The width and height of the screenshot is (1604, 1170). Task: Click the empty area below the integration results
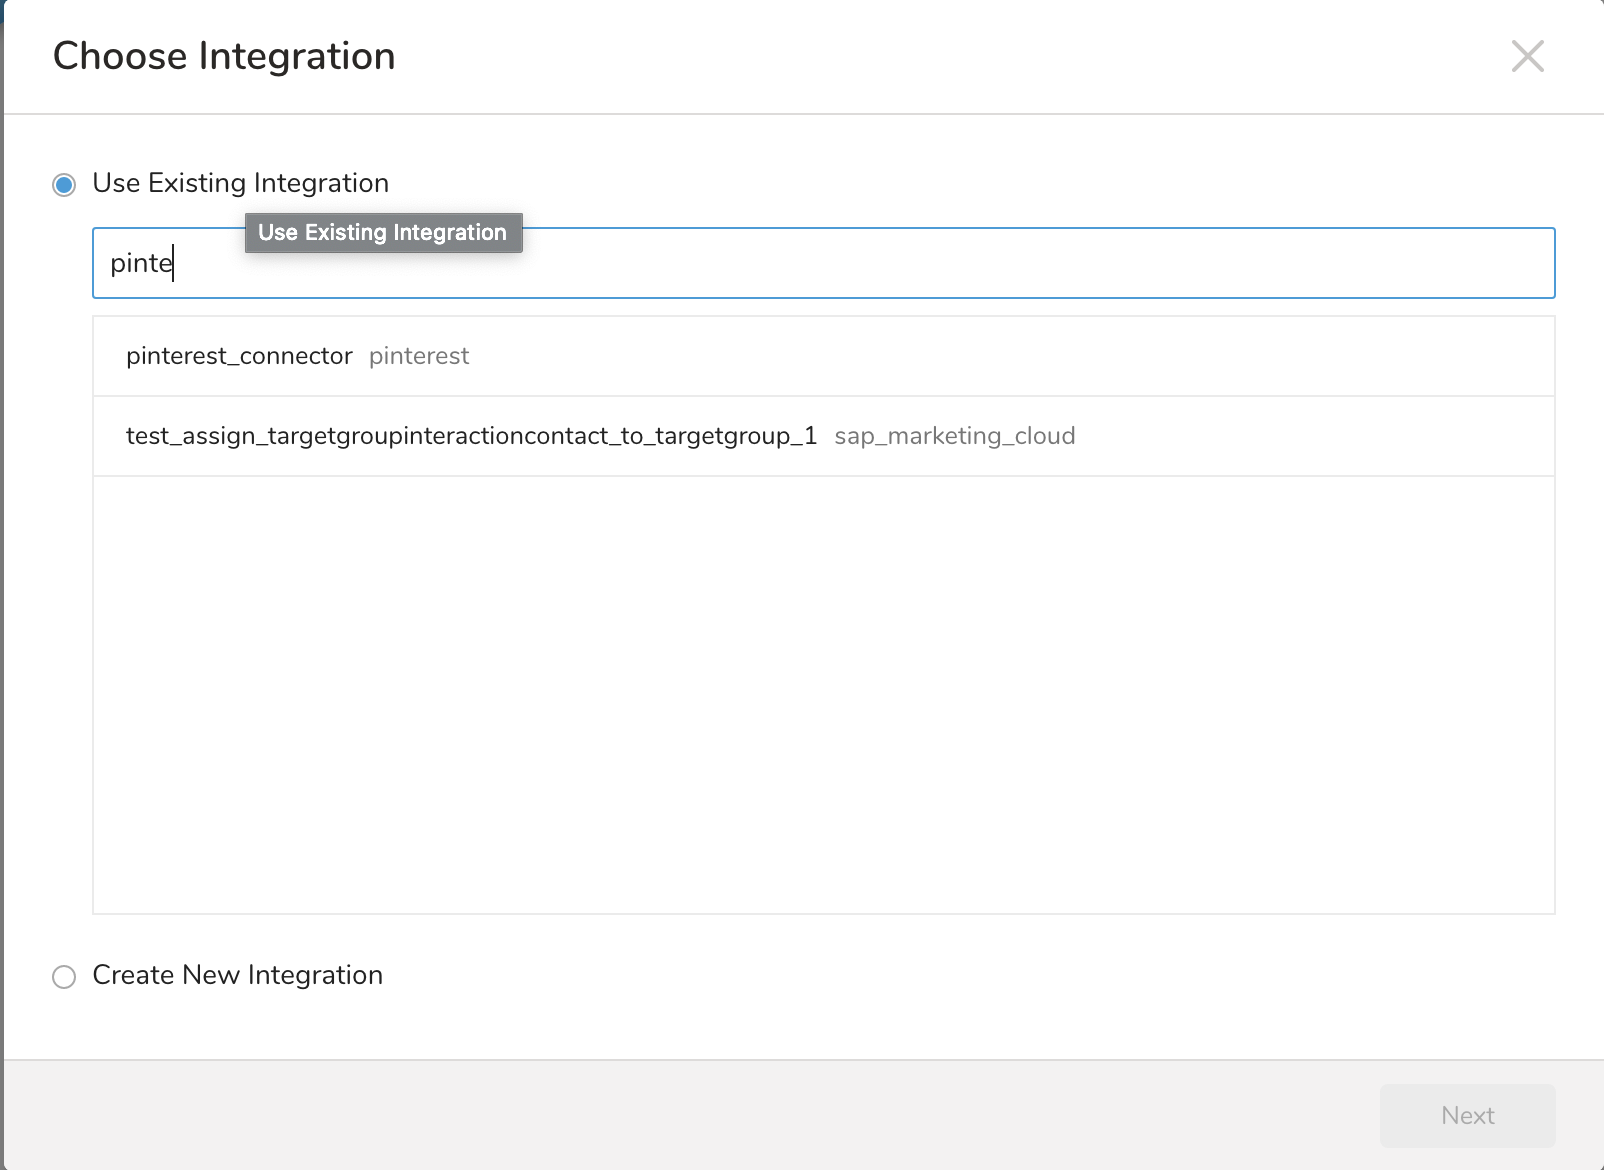822,694
